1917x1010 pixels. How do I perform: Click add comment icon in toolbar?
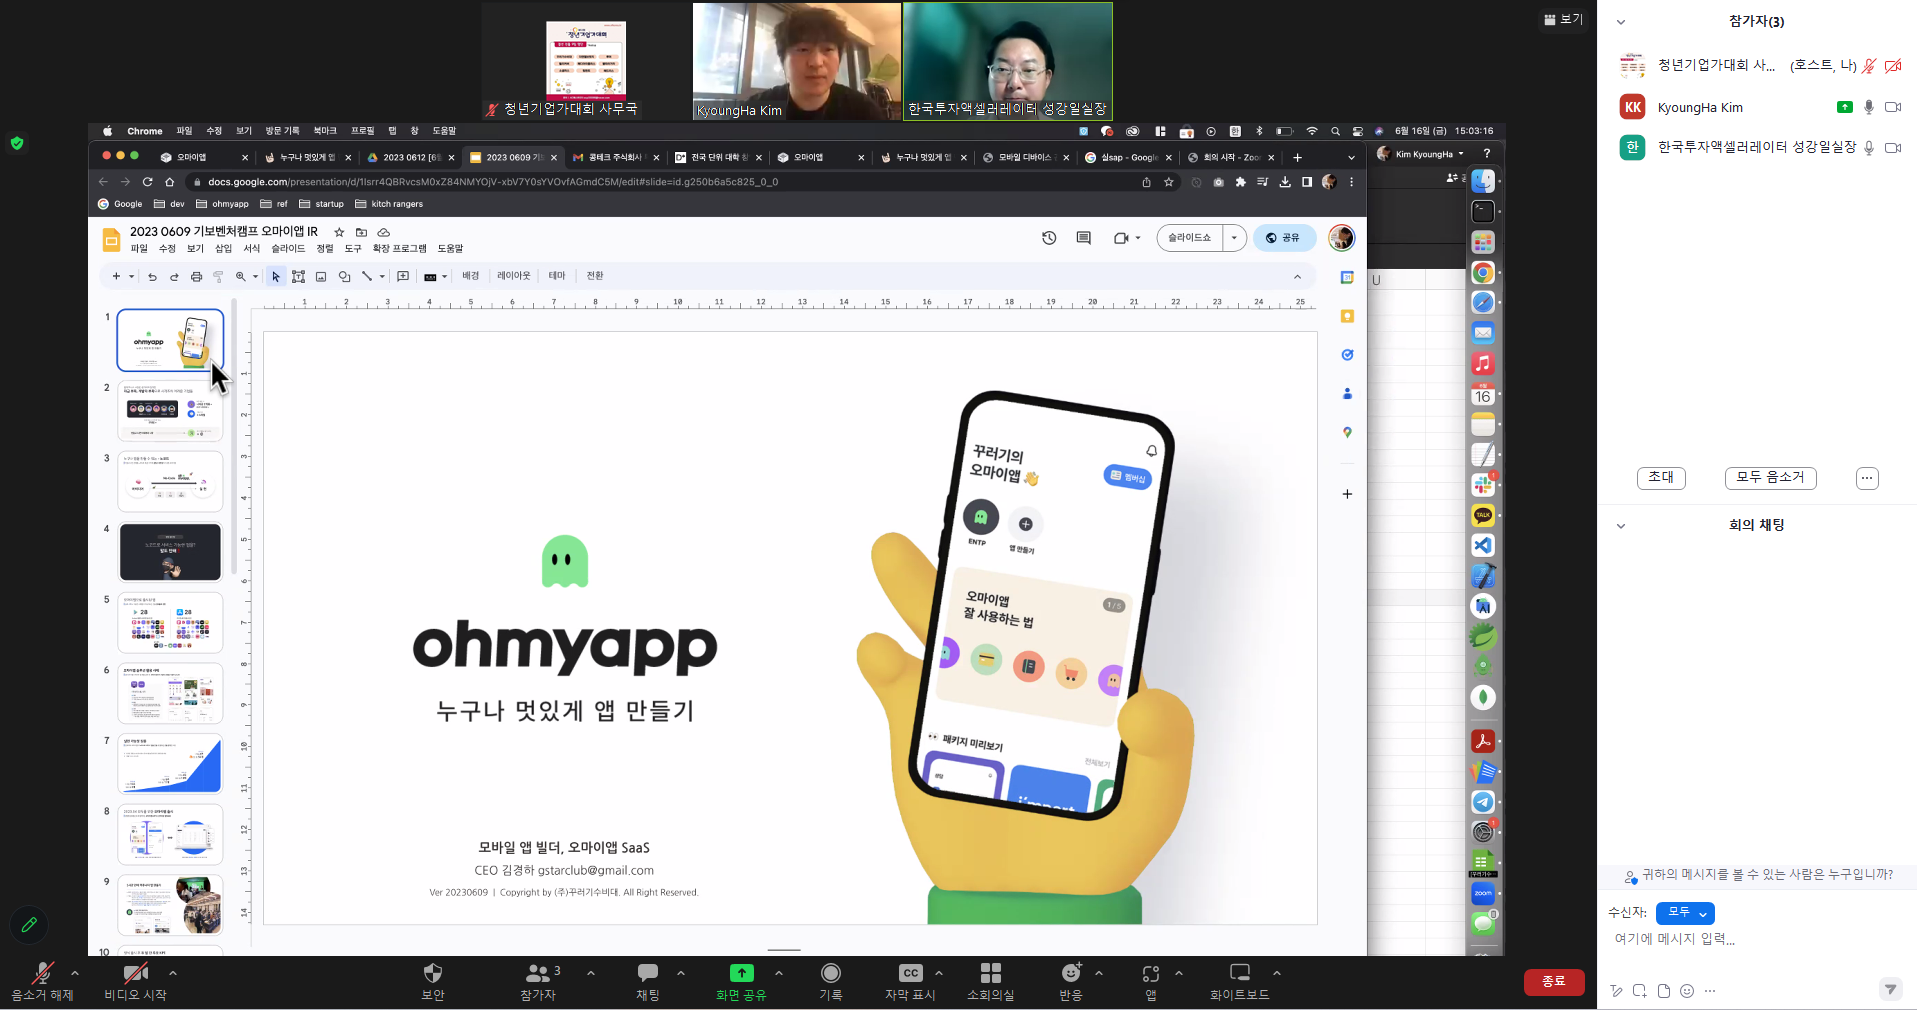pos(403,277)
